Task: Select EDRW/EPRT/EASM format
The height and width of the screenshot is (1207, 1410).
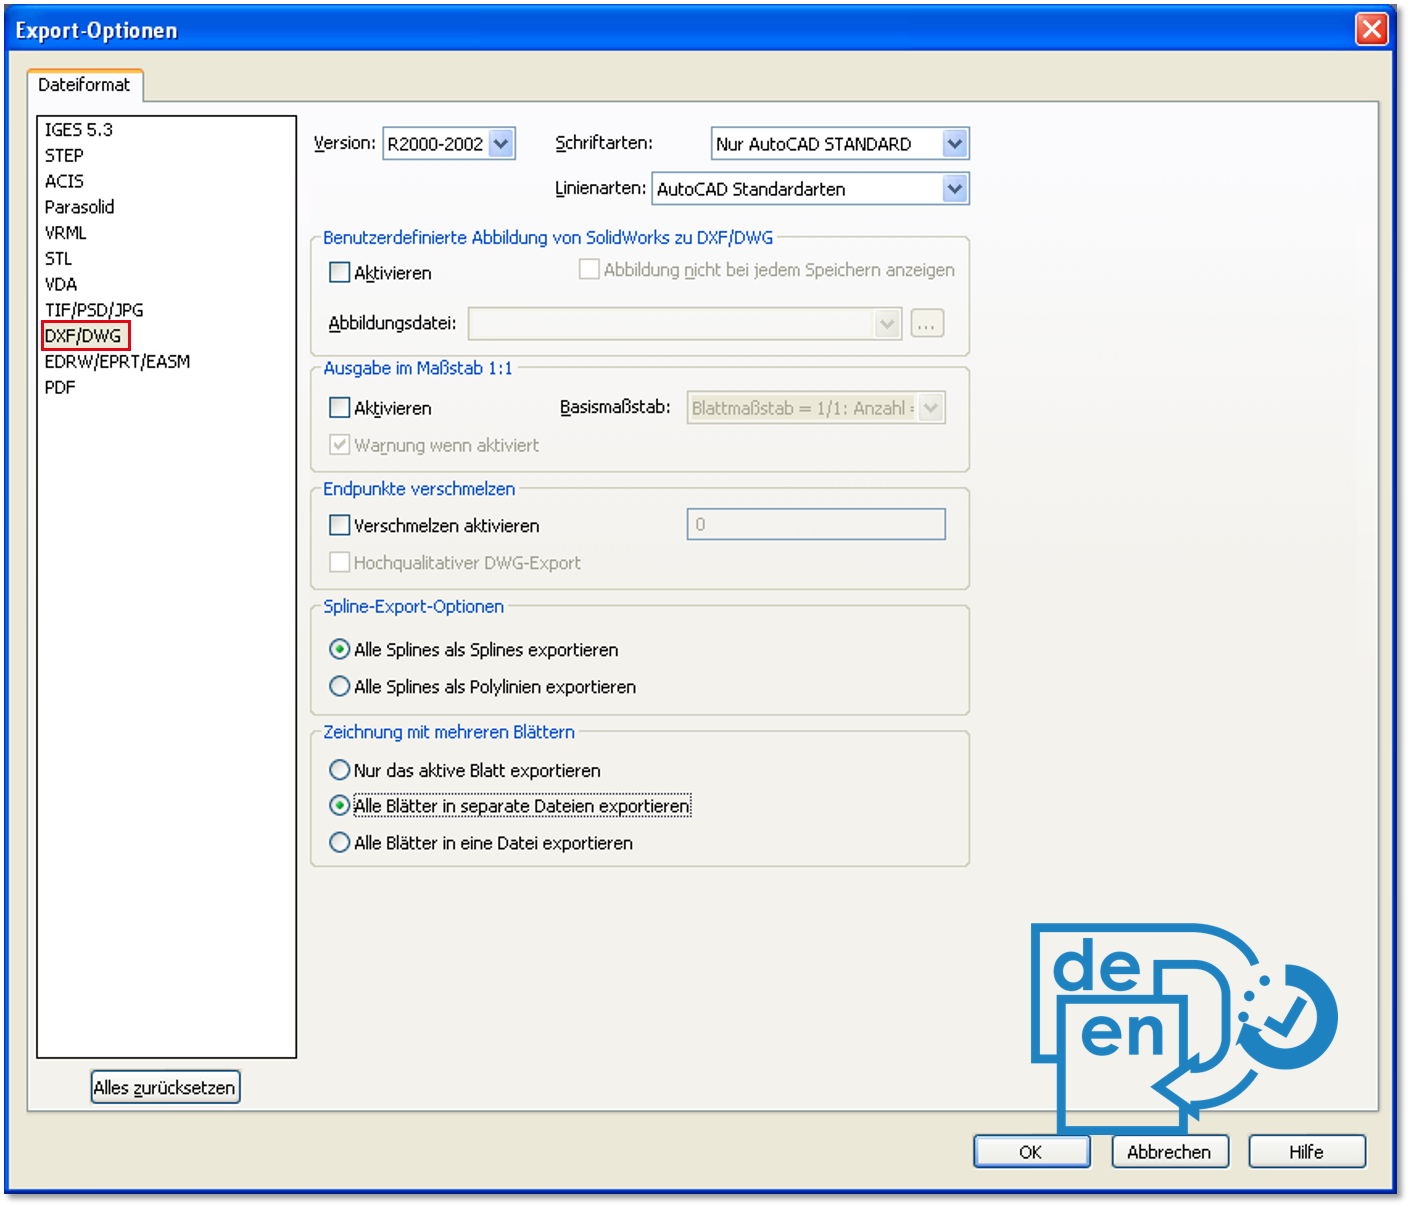Action: [117, 362]
